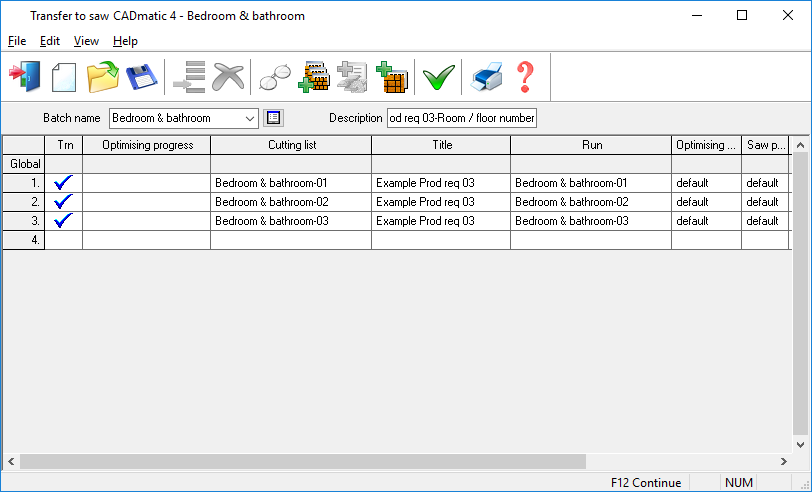The image size is (812, 492).
Task: Click the Exit door icon in toolbar
Action: 23,77
